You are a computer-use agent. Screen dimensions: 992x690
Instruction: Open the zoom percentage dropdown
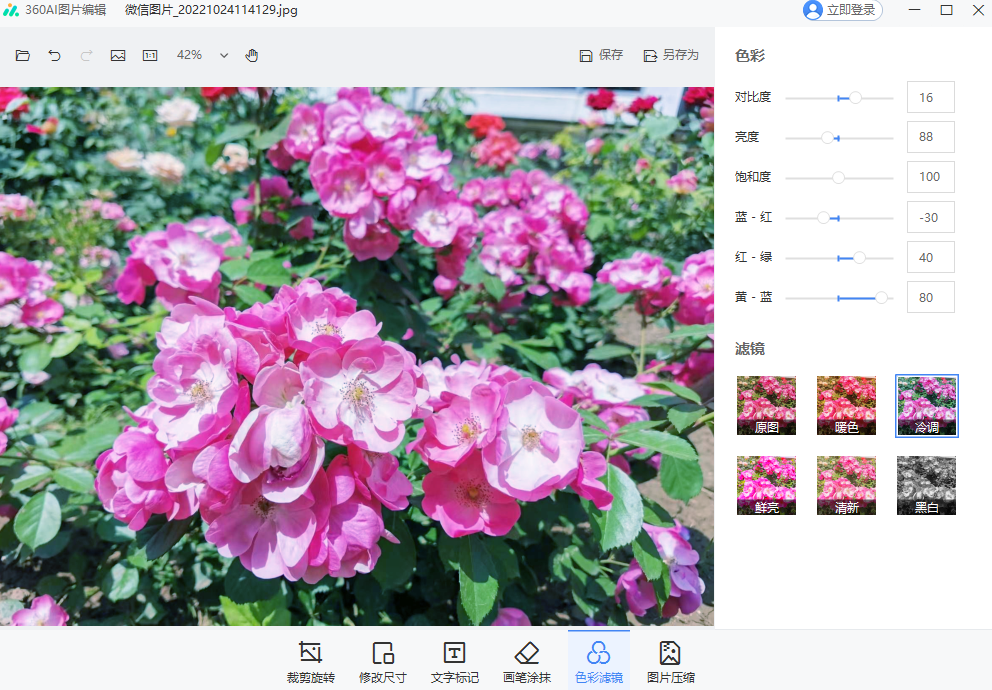223,55
